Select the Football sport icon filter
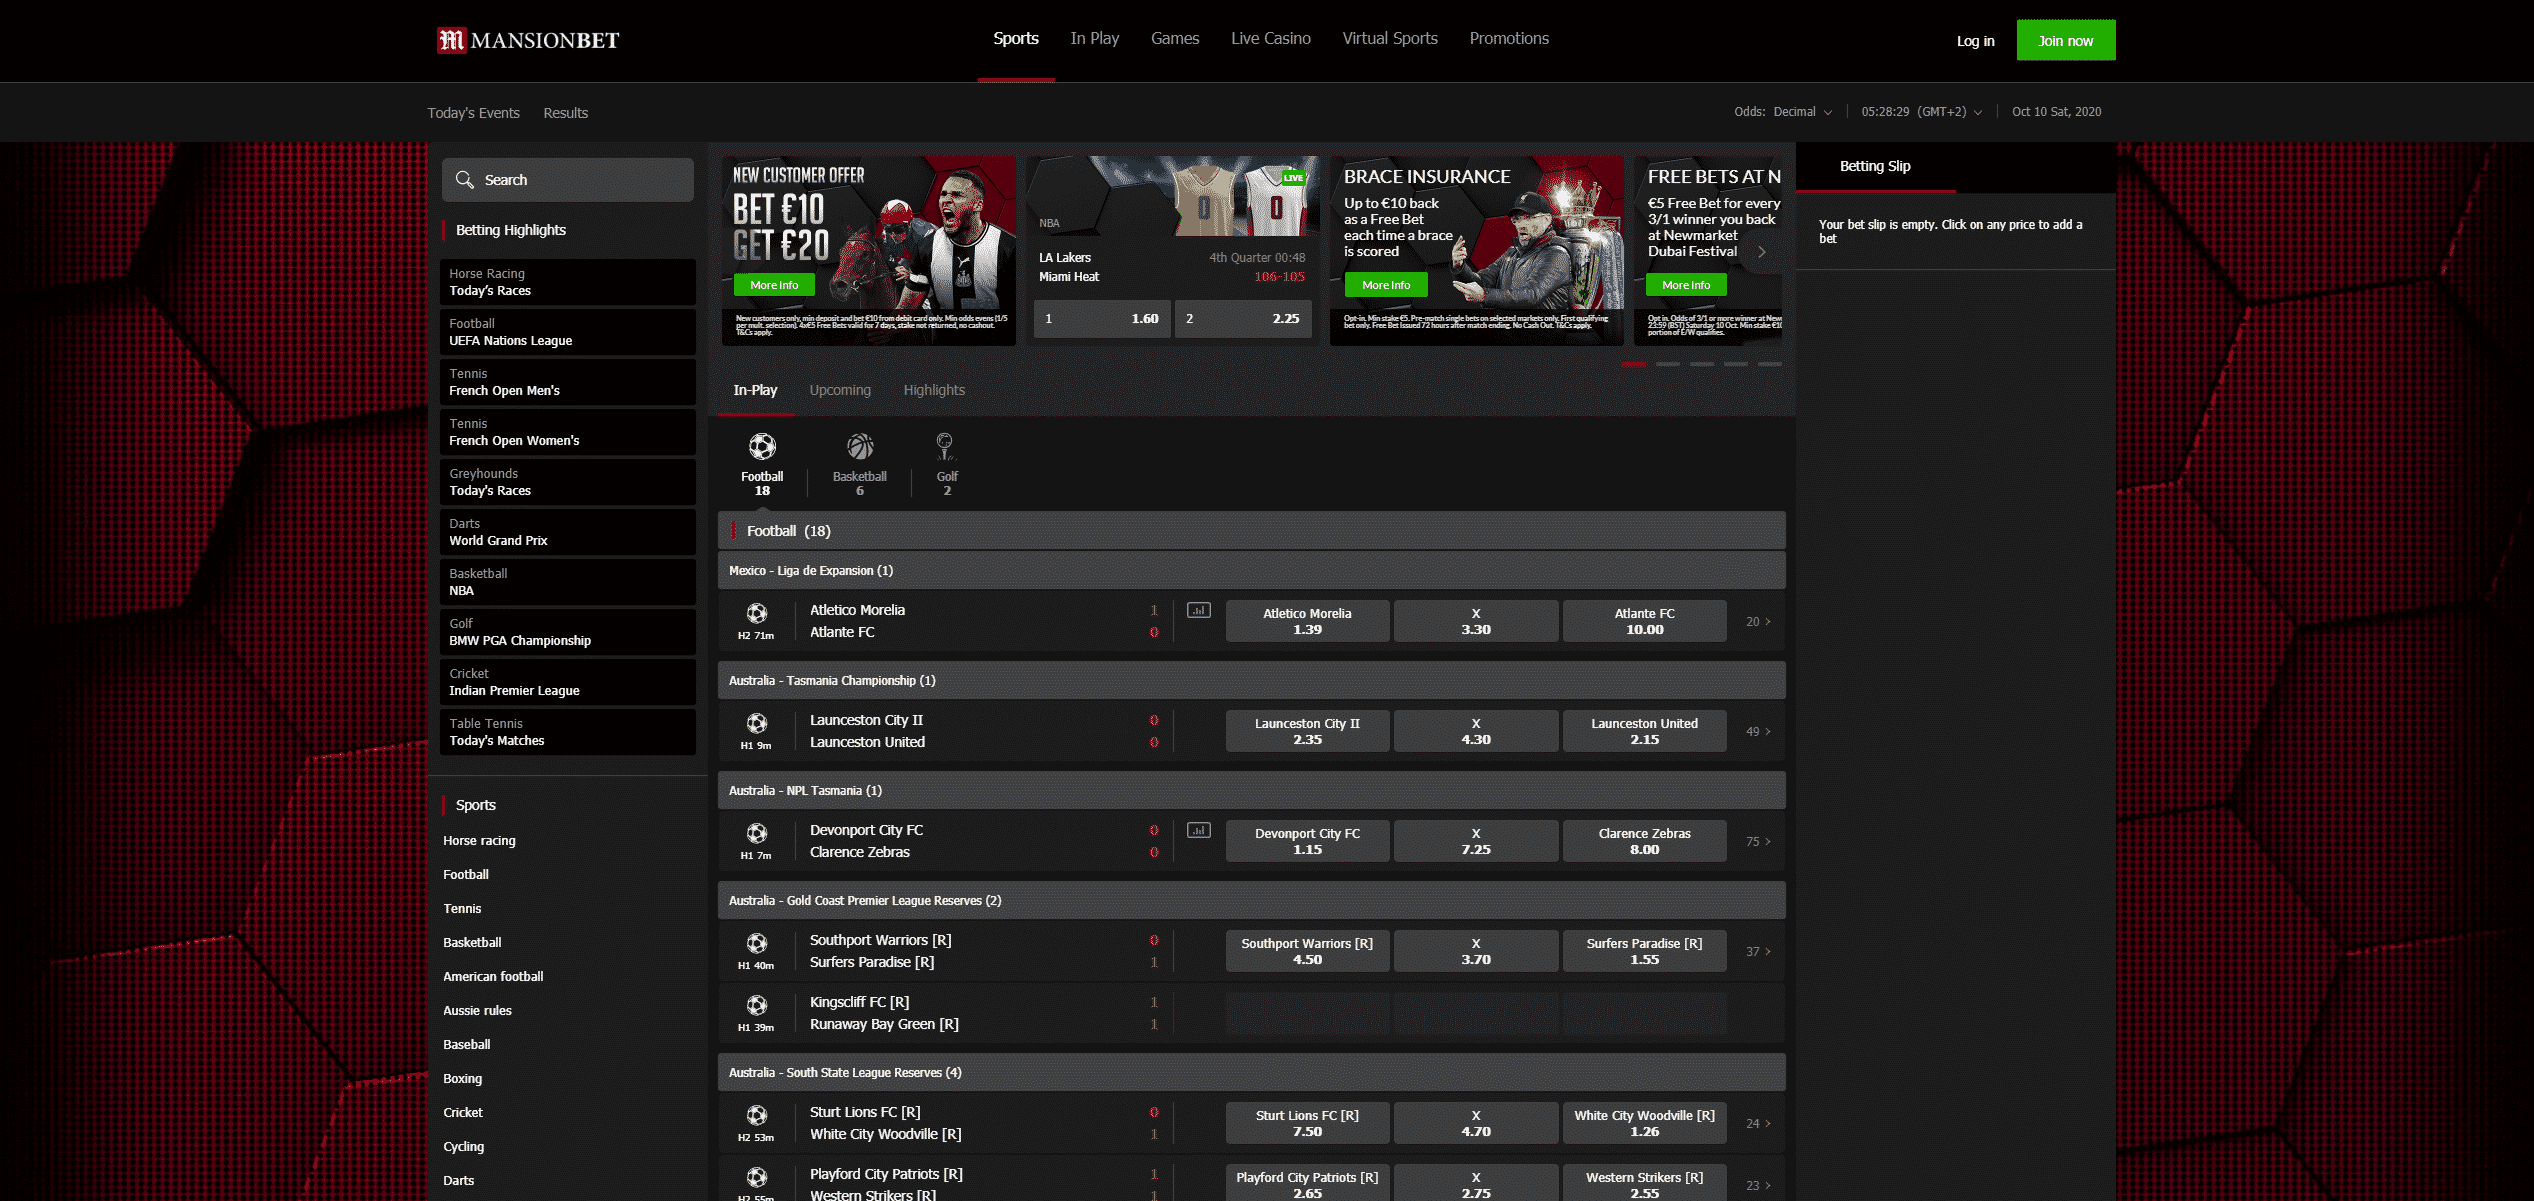 point(762,464)
